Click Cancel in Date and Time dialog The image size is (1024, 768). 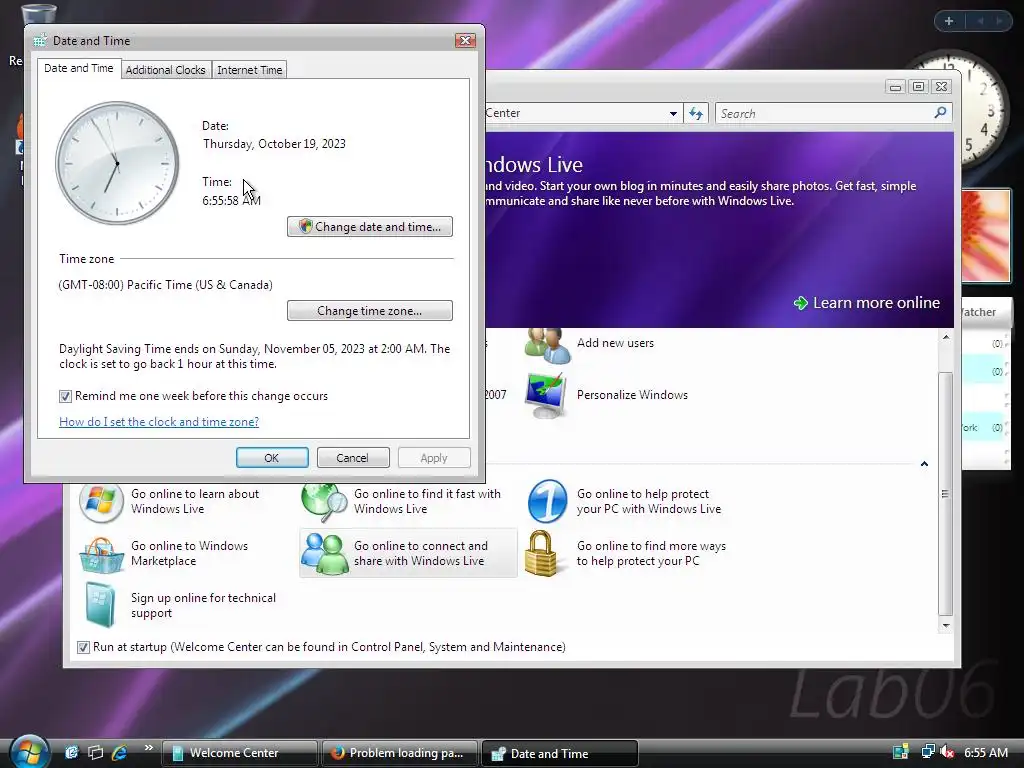click(353, 458)
